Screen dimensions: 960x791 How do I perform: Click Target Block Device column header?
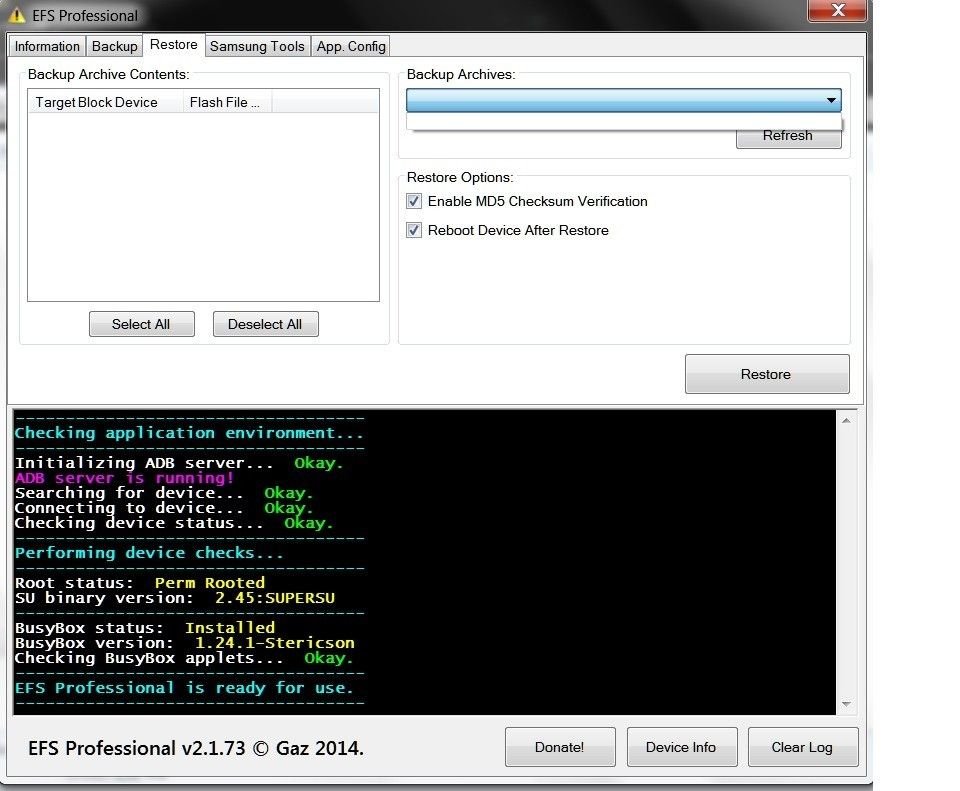105,102
